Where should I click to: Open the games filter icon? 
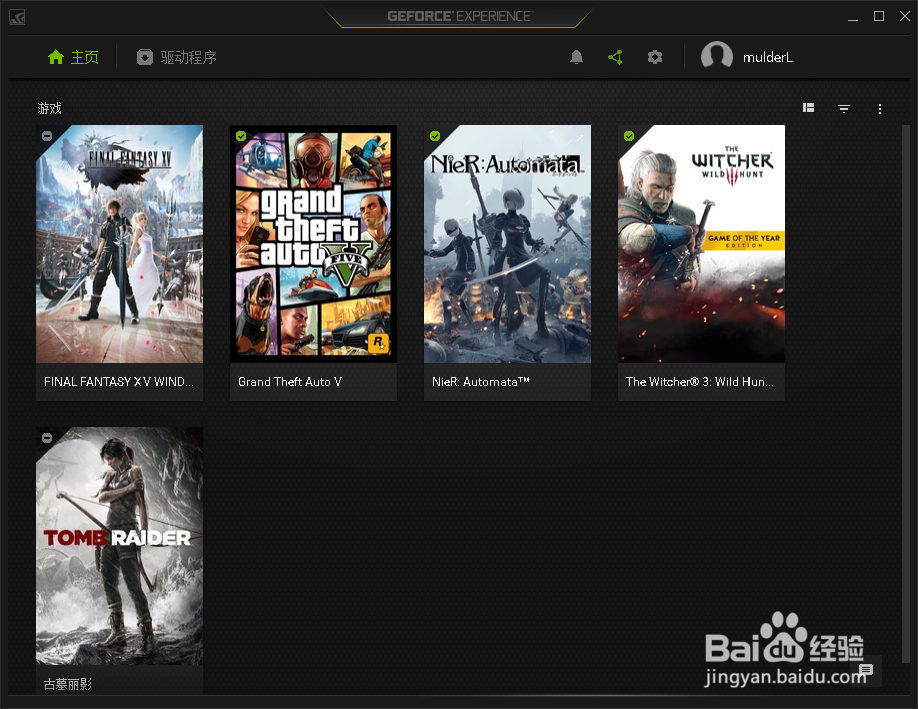tap(844, 108)
